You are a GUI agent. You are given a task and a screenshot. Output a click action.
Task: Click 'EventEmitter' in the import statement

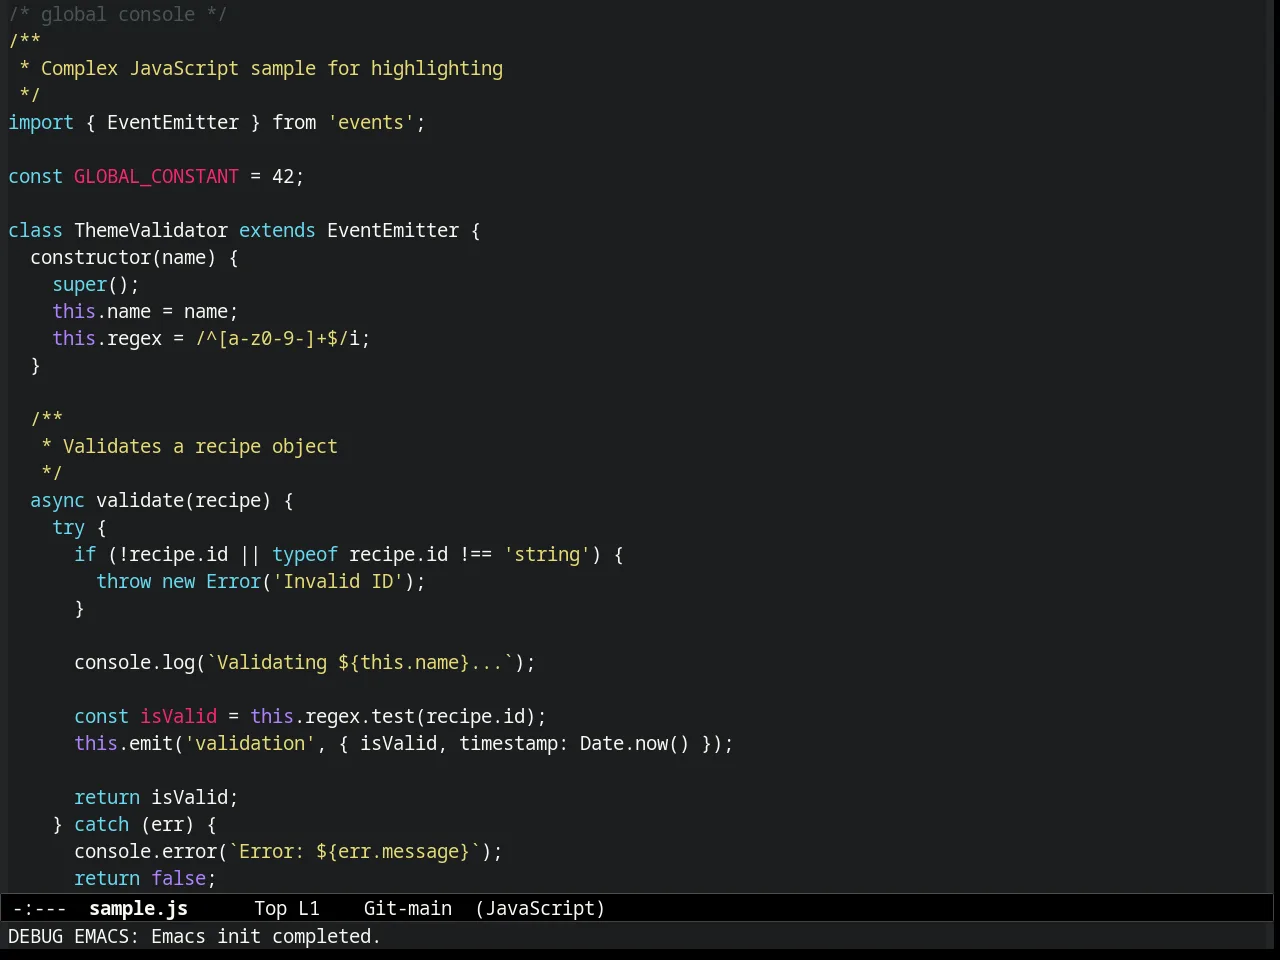point(173,122)
